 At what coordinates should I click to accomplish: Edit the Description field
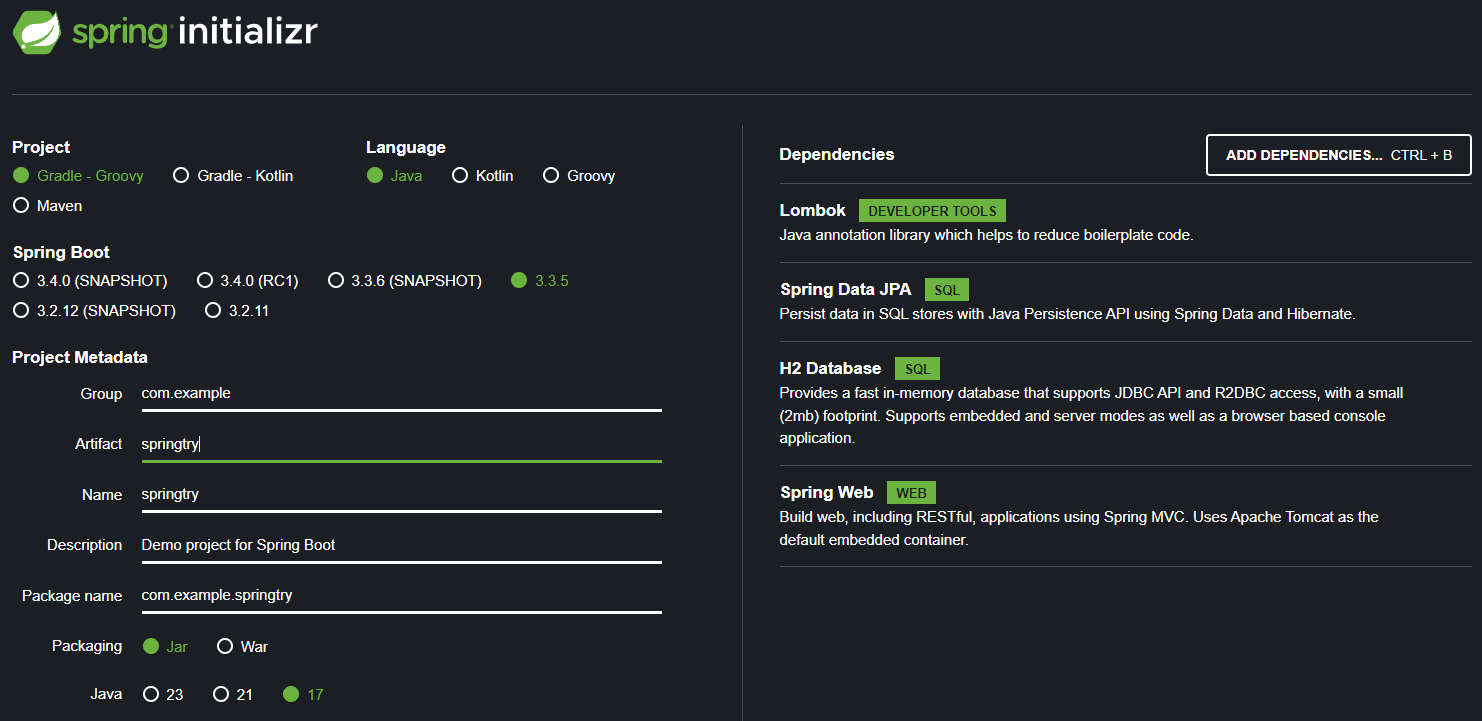(401, 545)
